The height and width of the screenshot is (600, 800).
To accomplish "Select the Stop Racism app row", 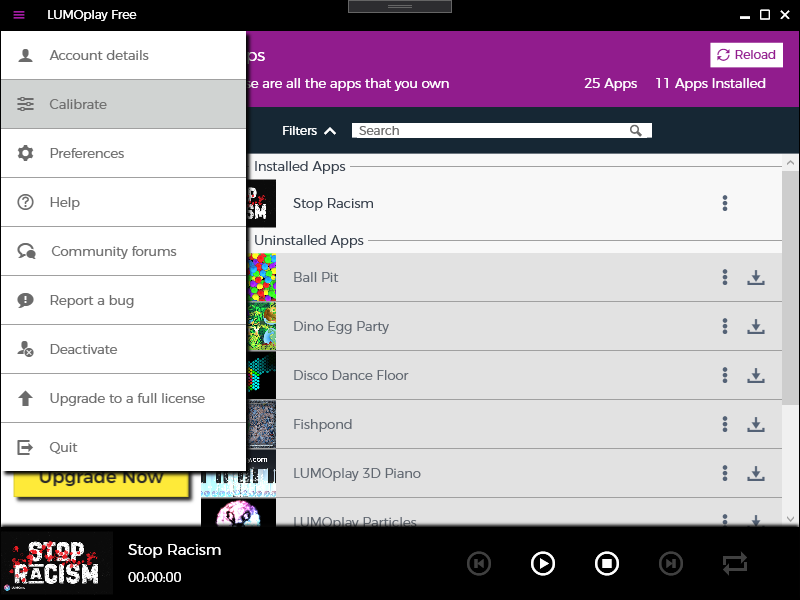I will pos(514,203).
